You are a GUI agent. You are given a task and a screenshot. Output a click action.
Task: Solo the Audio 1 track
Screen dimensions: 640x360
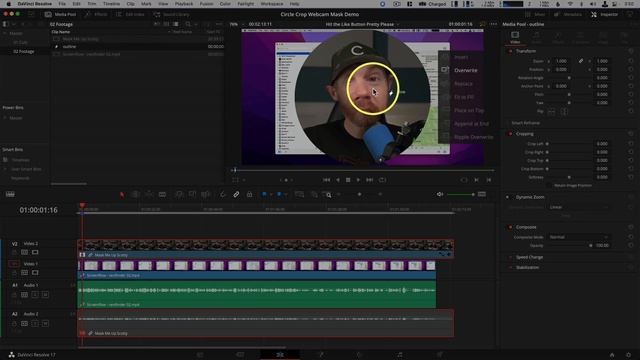point(35,295)
